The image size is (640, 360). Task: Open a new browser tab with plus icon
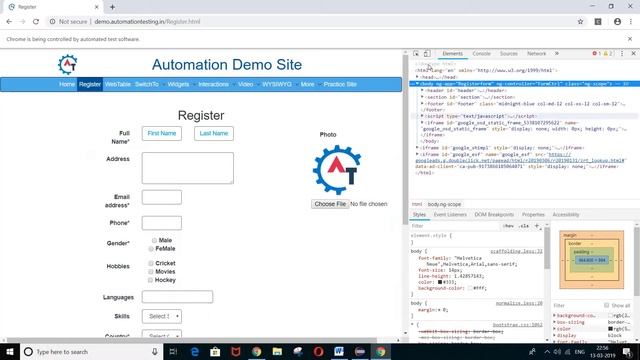112,7
